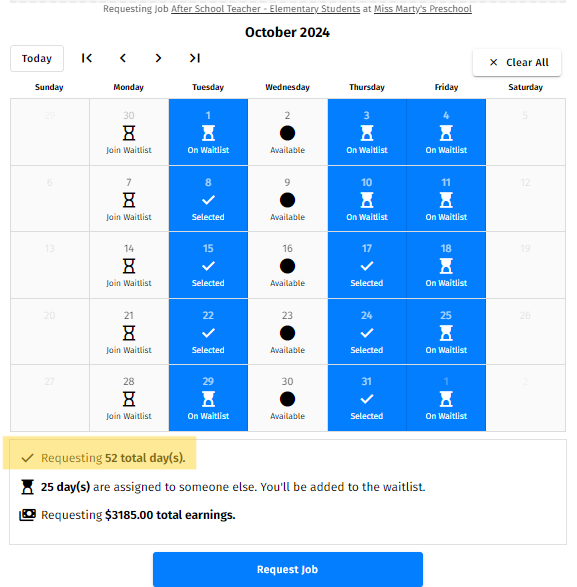Screen dimensions: 577x587
Task: Click checkmark icon on Tuesday 8
Action: [x=208, y=200]
